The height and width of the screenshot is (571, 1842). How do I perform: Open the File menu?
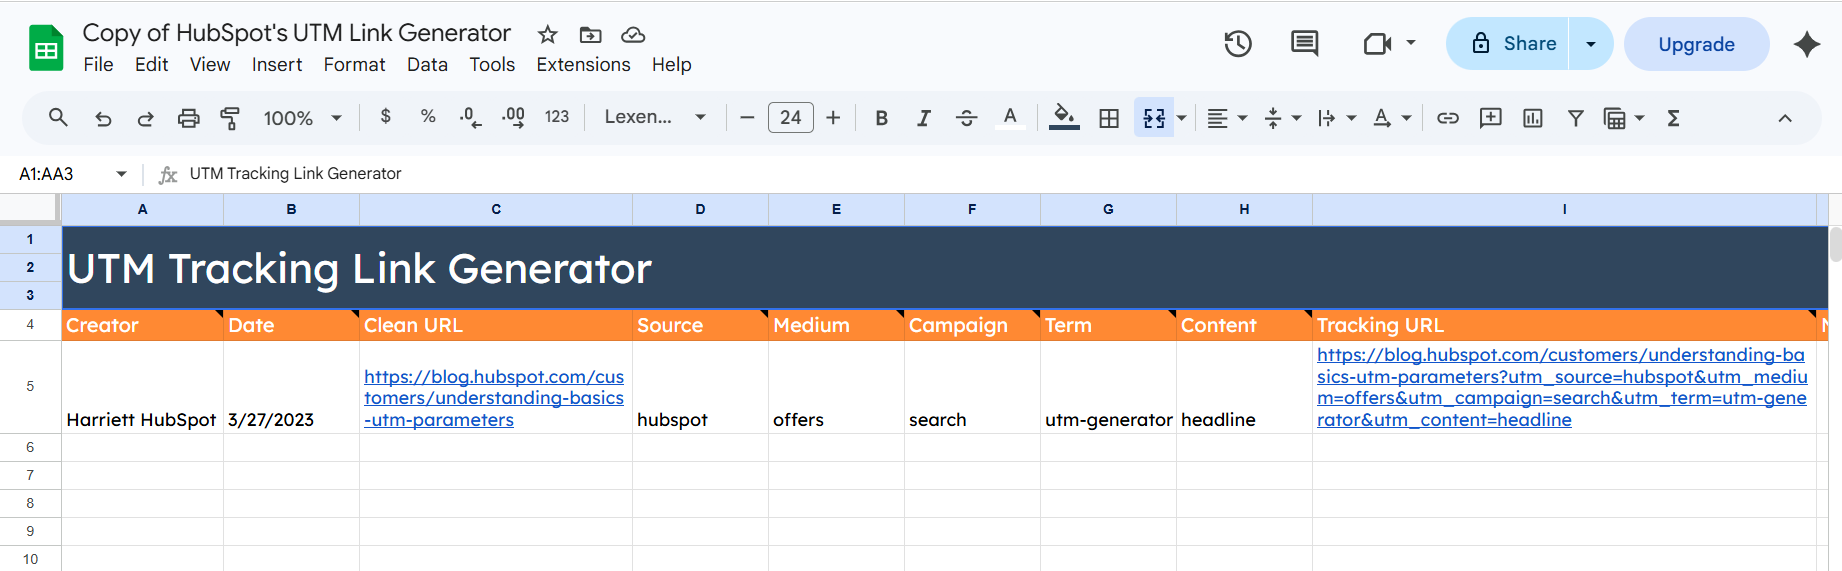(x=98, y=64)
